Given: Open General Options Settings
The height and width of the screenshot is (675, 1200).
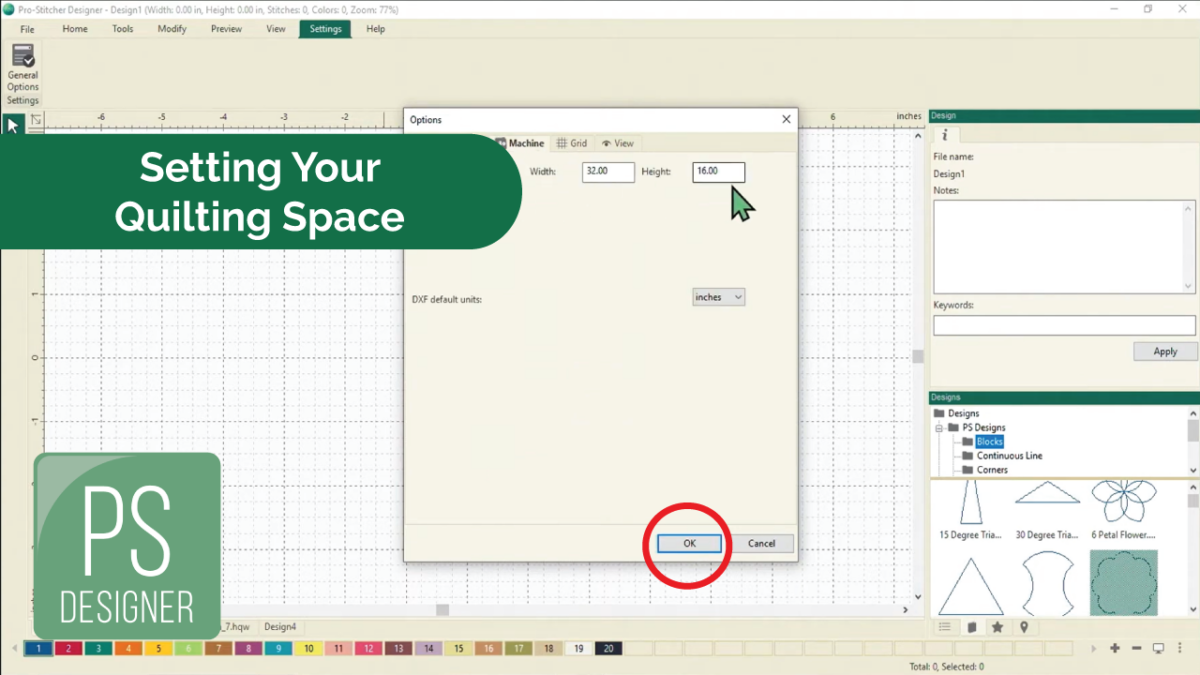Looking at the screenshot, I should (x=22, y=72).
